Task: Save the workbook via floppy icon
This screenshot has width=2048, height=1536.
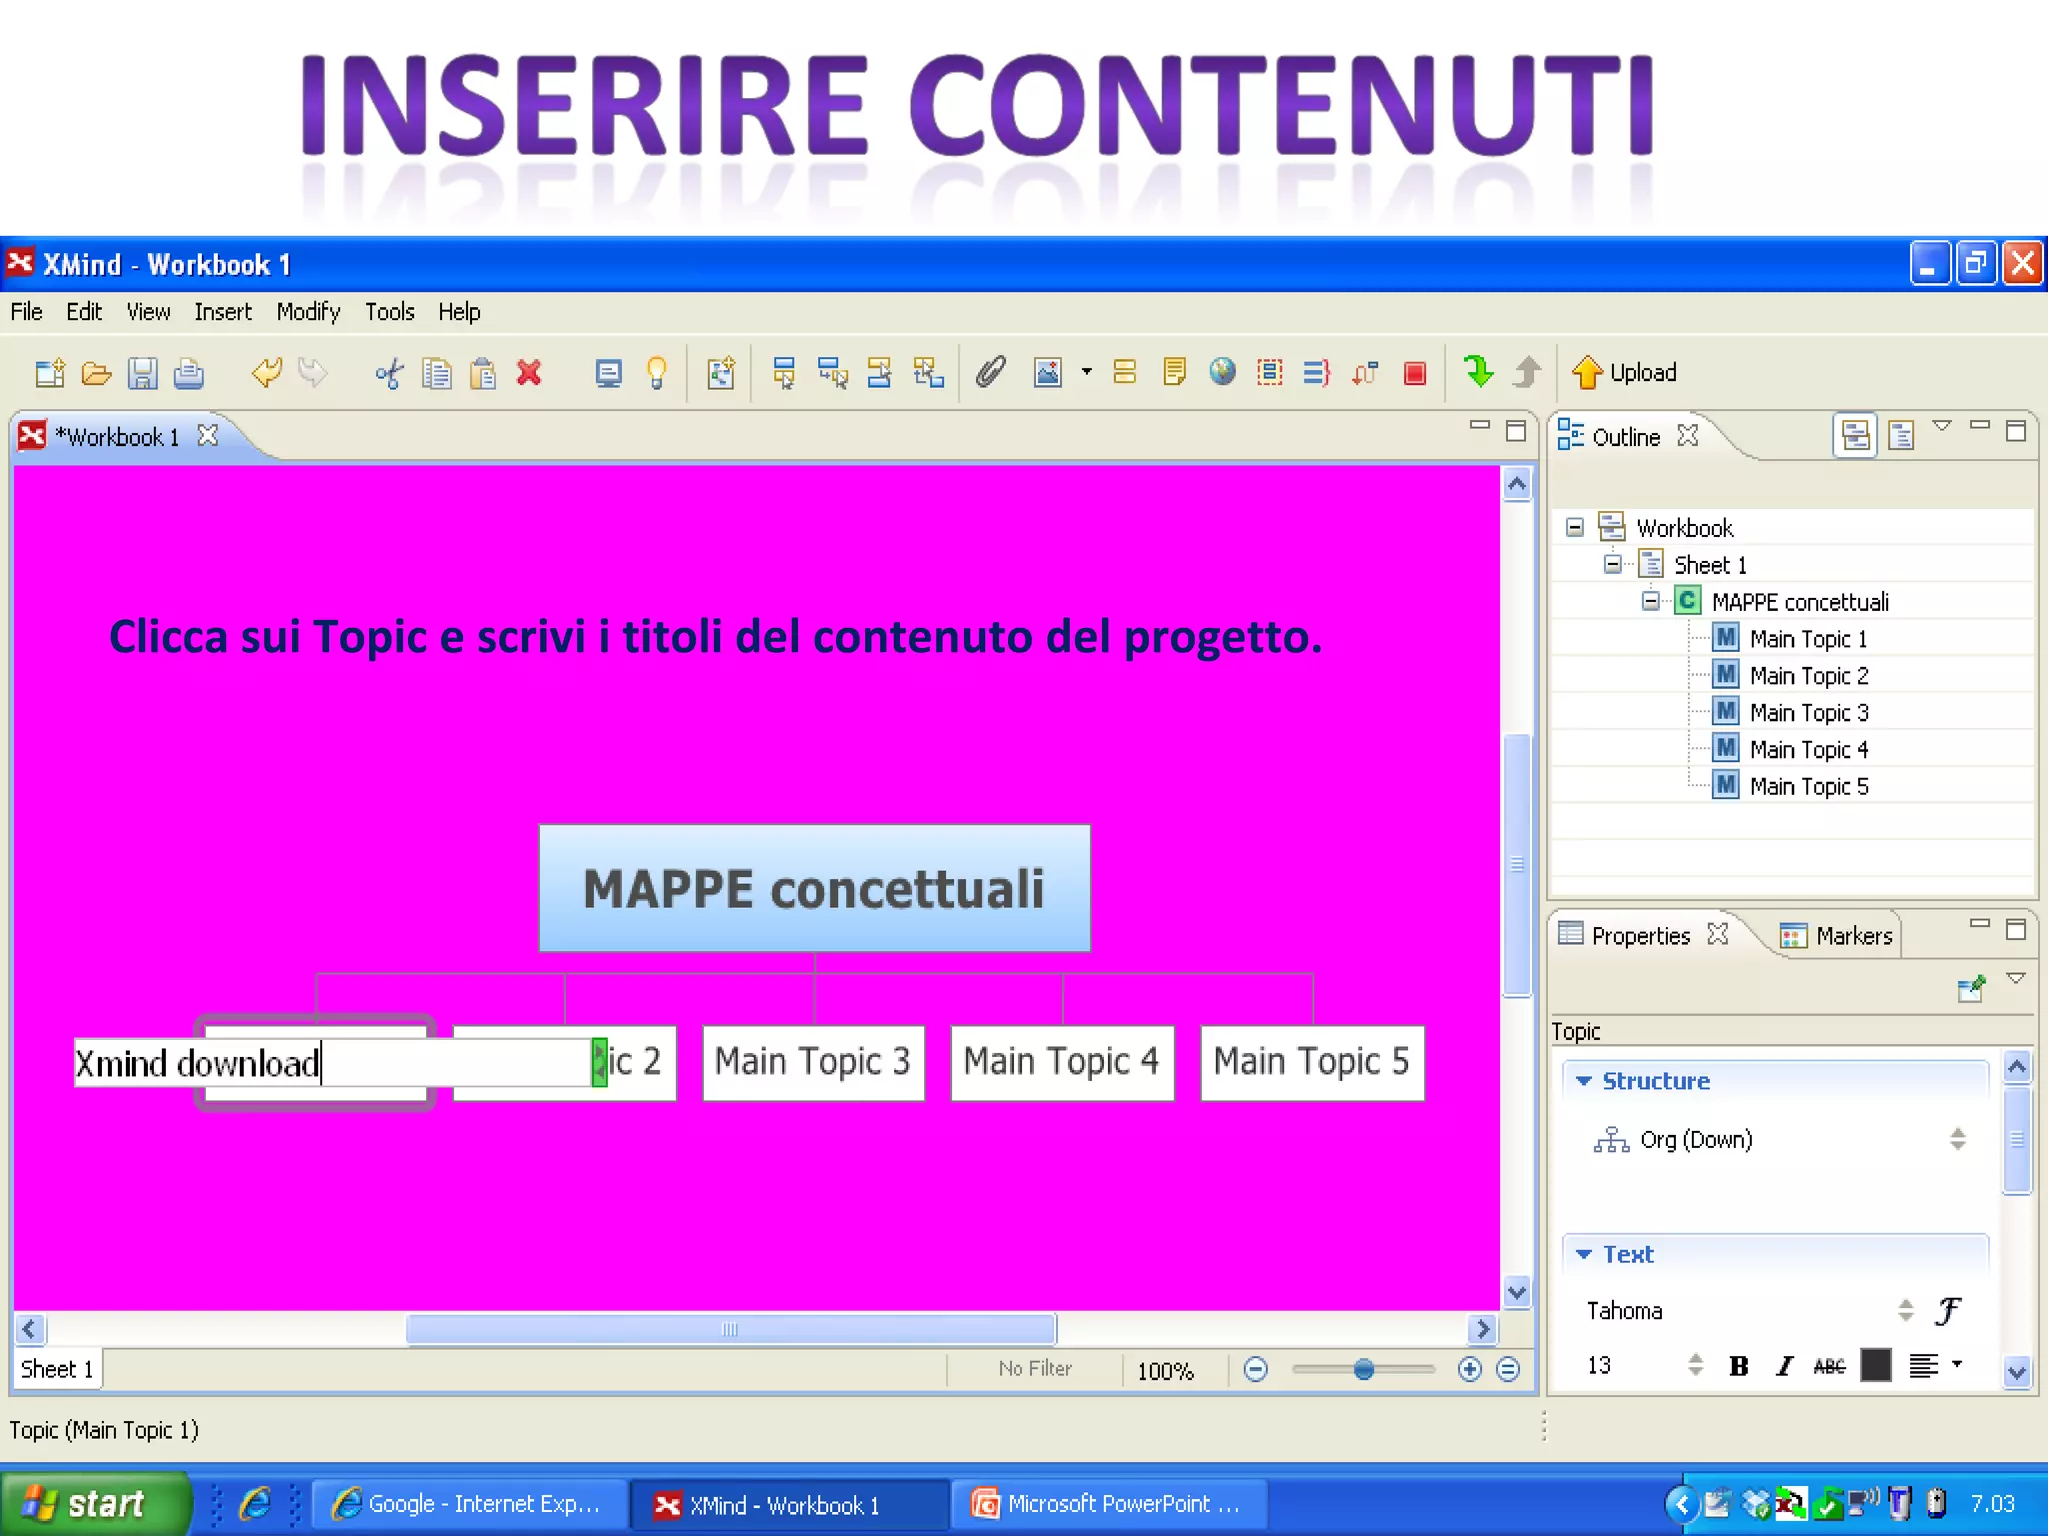Action: point(143,374)
